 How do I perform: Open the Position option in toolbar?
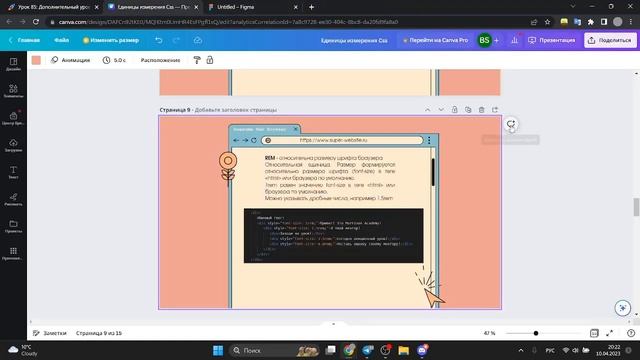160,60
